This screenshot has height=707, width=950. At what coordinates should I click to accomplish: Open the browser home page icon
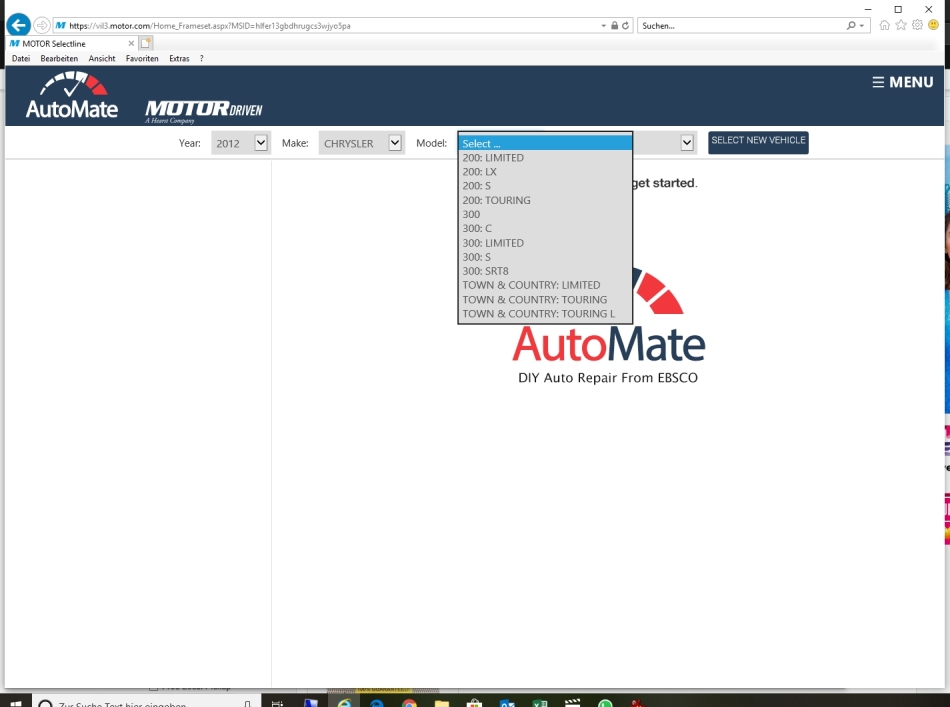point(884,25)
